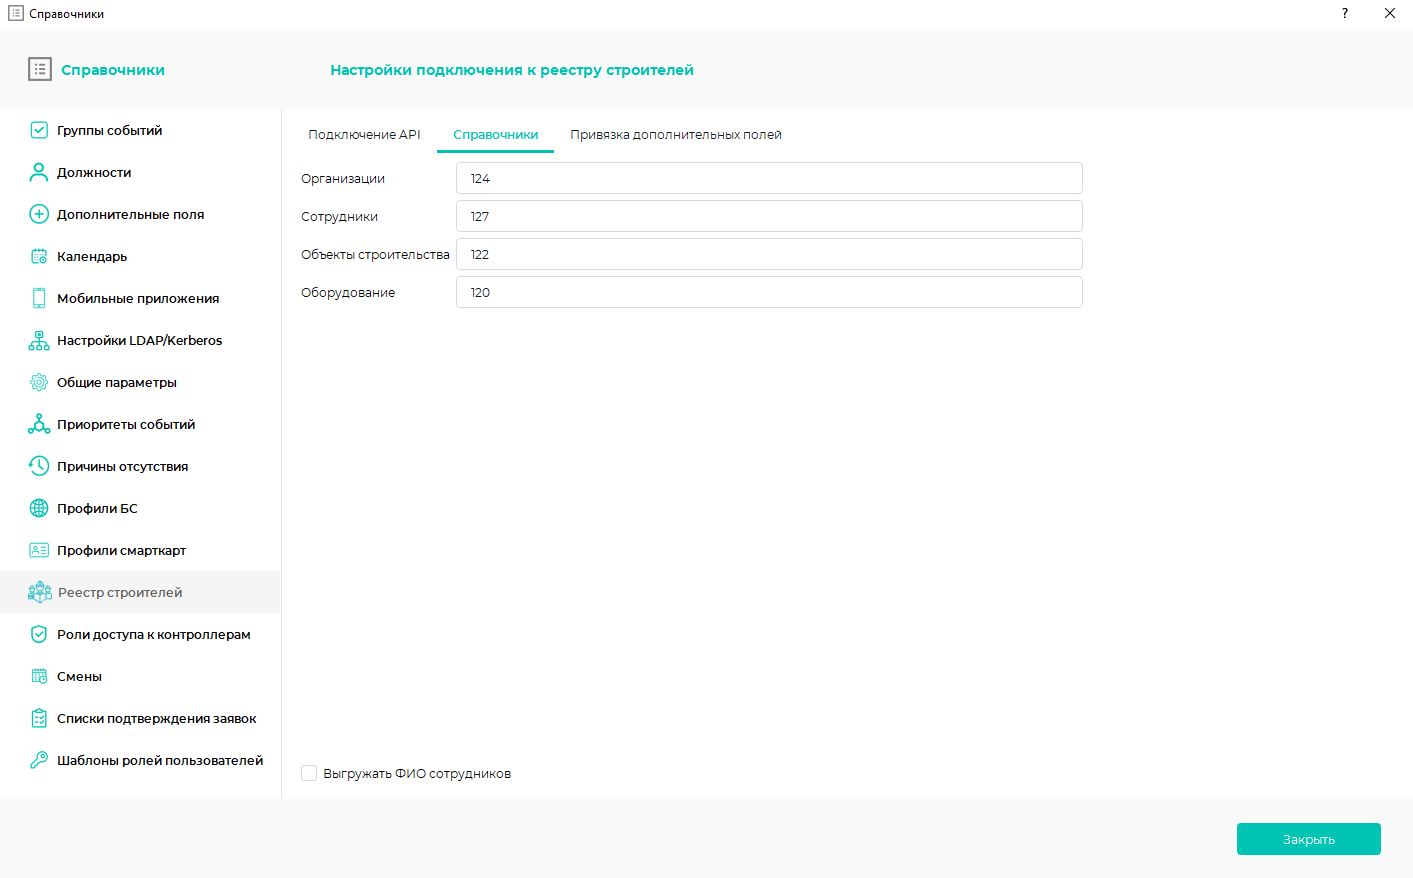This screenshot has height=878, width=1413.
Task: Click the help question mark button
Action: (1344, 13)
